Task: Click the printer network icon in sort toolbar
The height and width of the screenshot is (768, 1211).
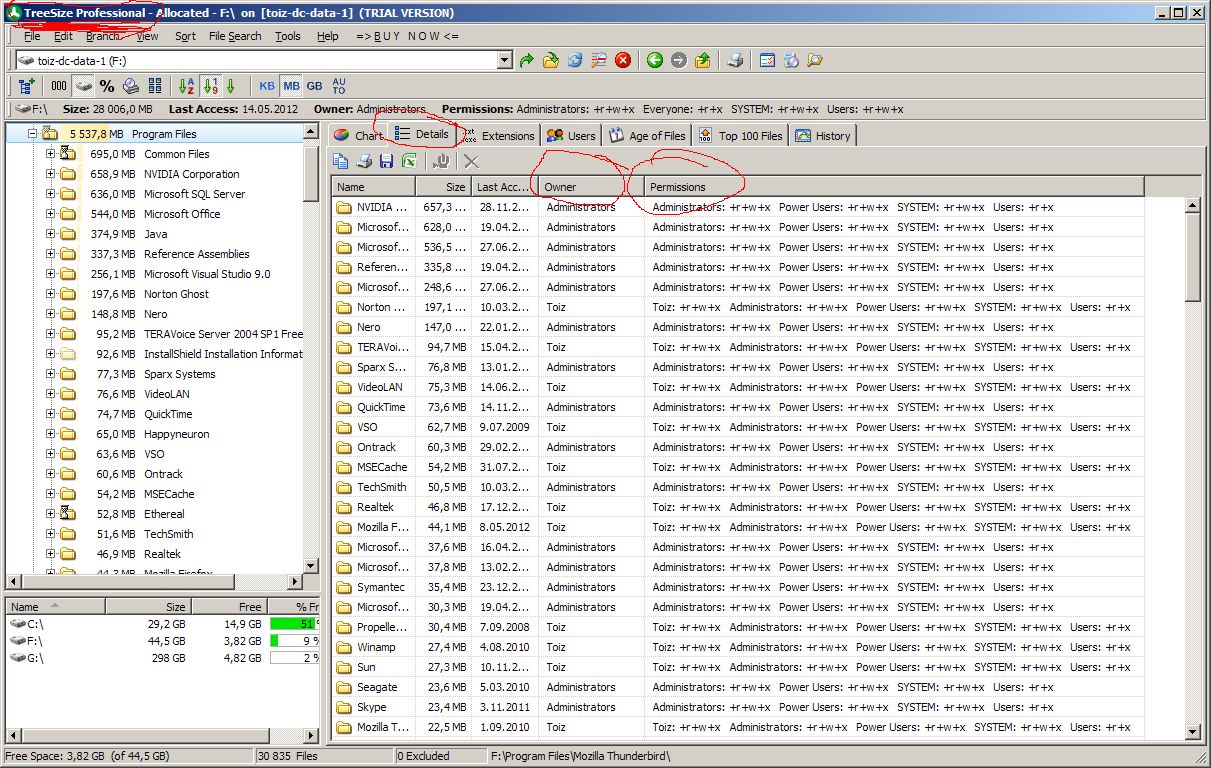Action: pyautogui.click(x=131, y=86)
